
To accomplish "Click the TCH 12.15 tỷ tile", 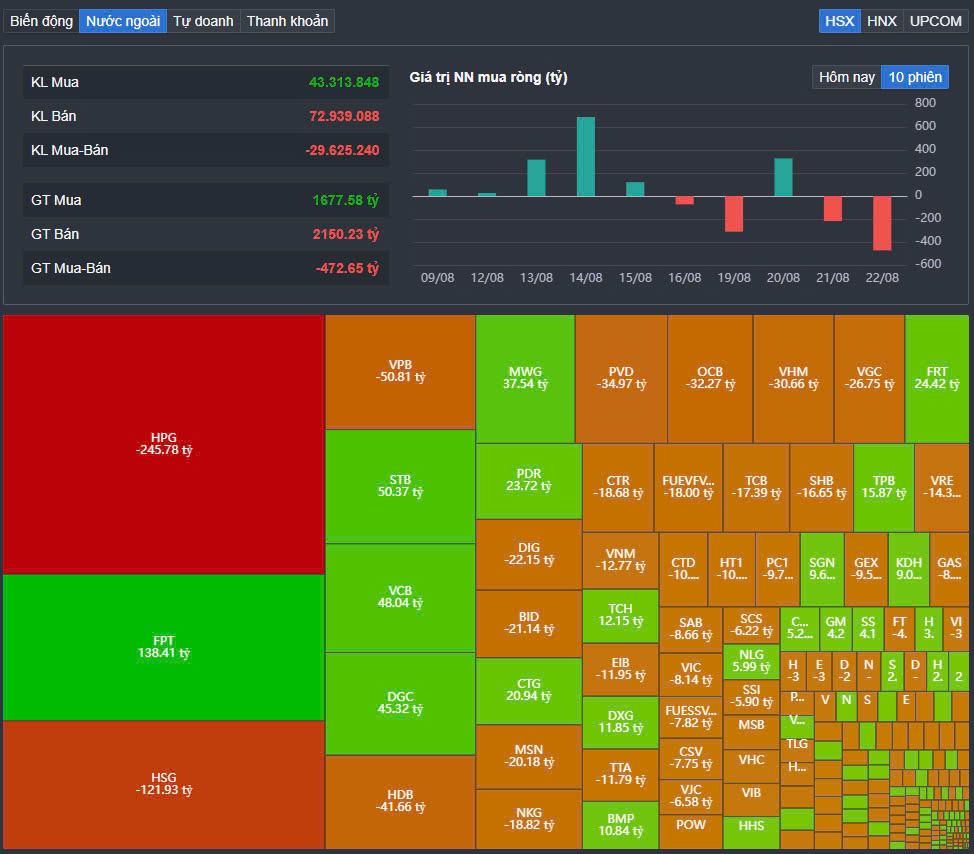I will tap(621, 616).
